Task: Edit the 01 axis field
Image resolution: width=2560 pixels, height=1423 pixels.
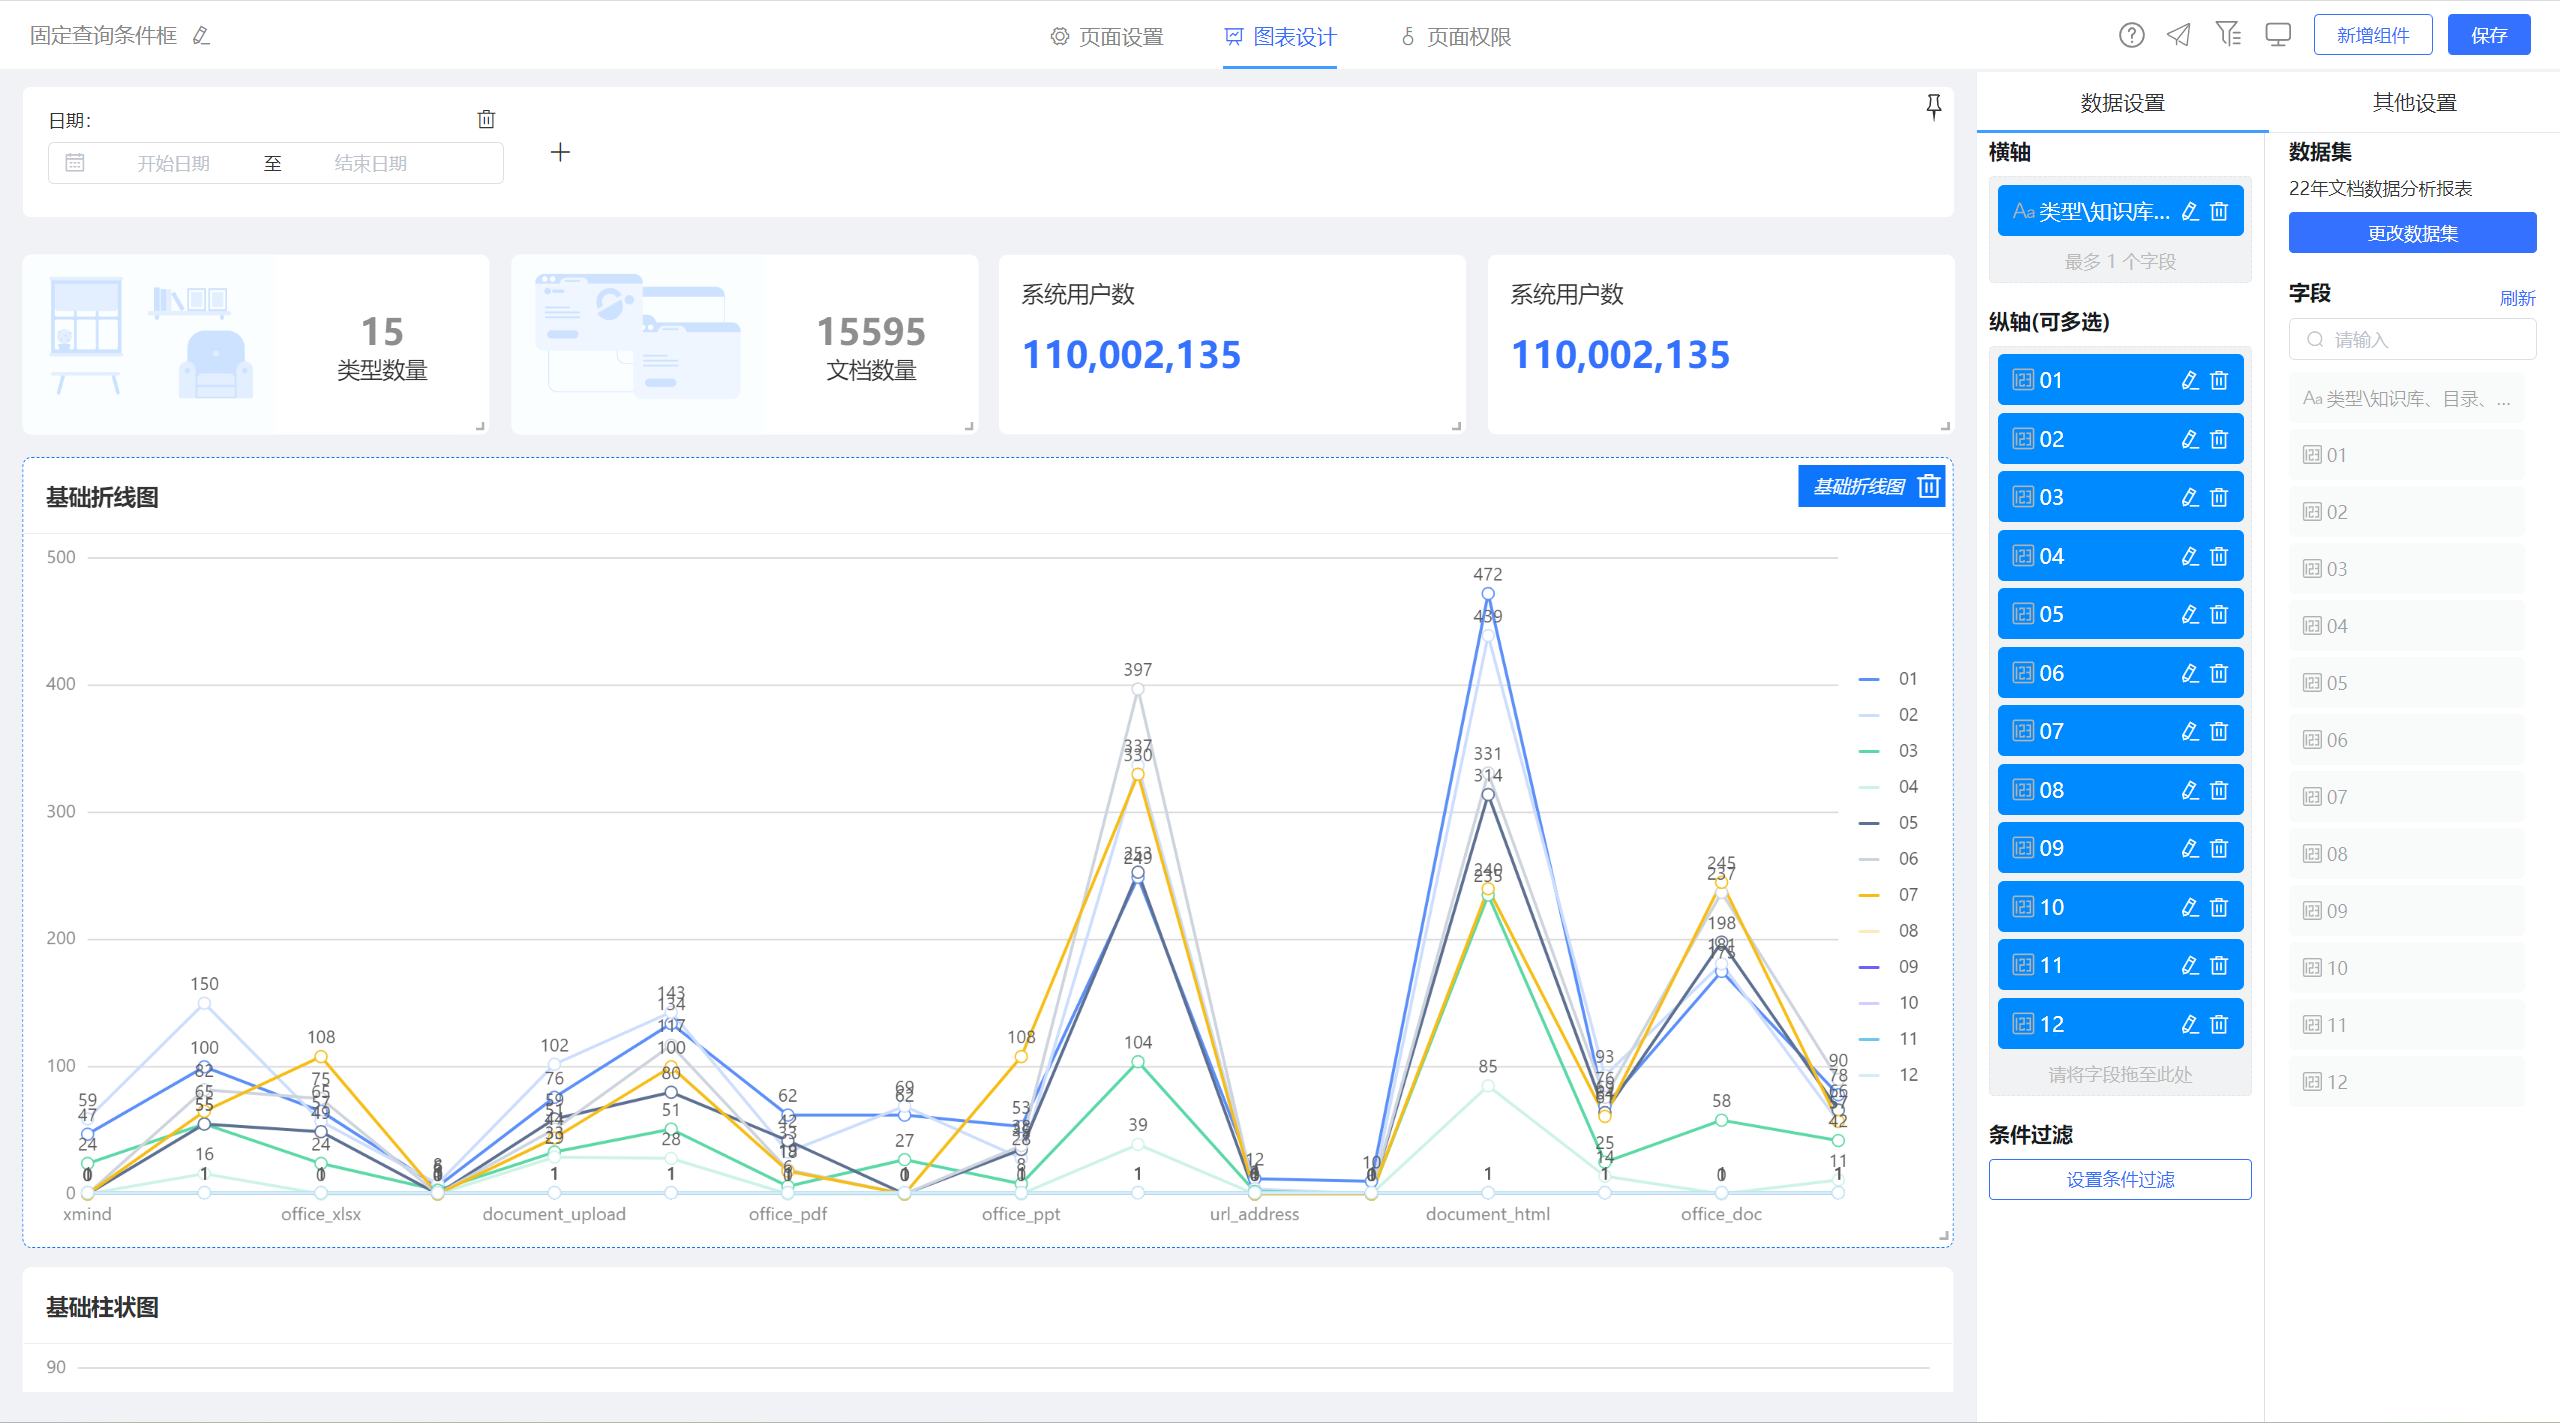Action: click(2190, 380)
